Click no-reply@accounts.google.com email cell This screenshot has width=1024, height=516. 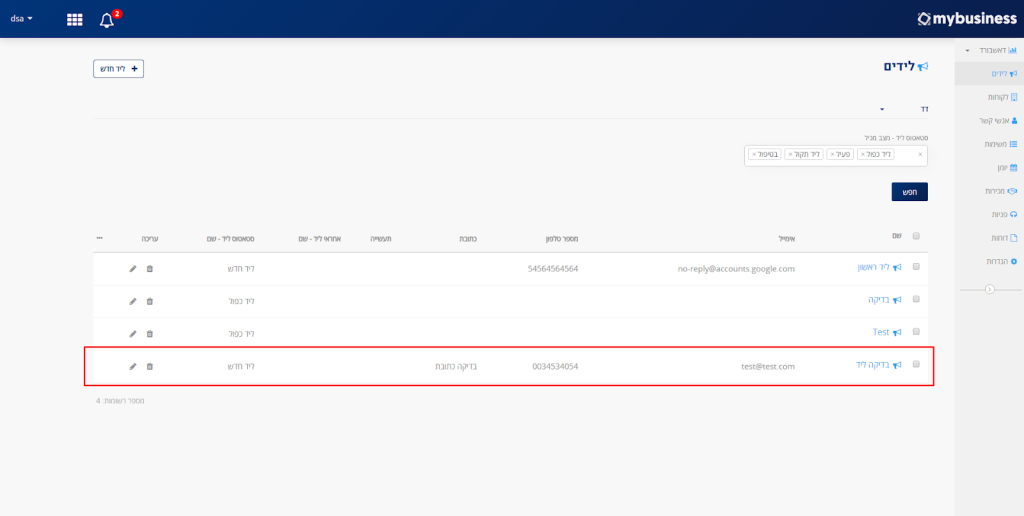[x=737, y=268]
